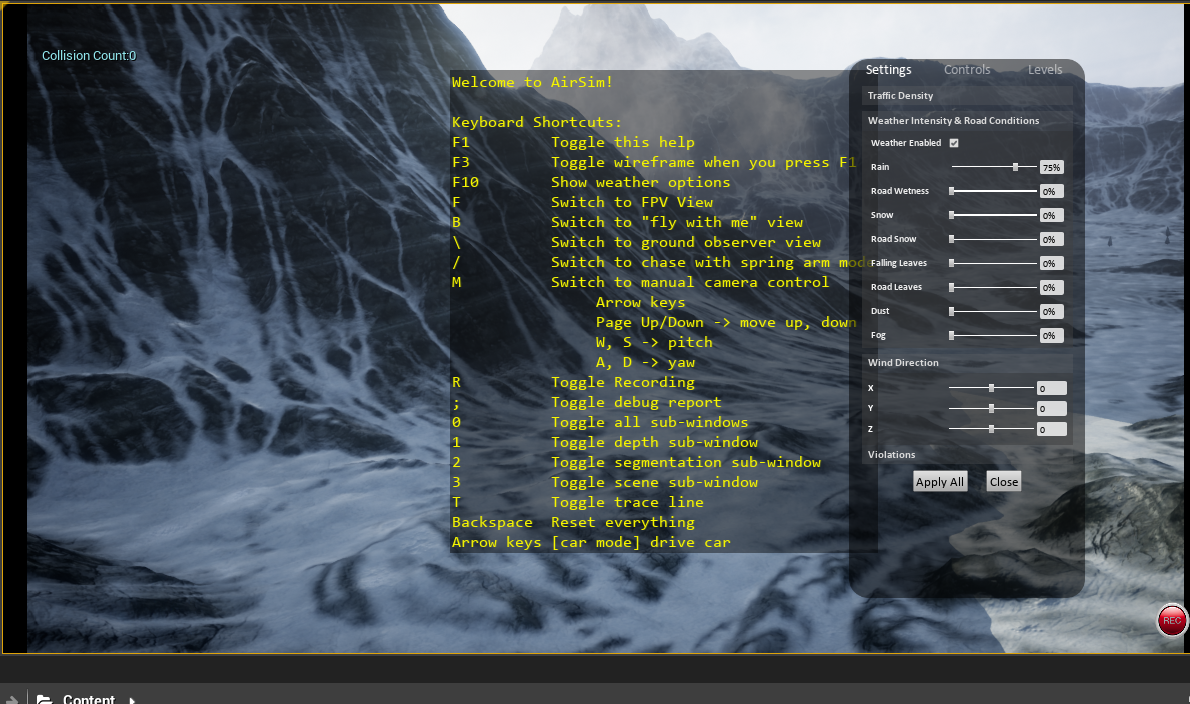1190x704 pixels.
Task: Click the Rain percentage value field
Action: click(1051, 167)
